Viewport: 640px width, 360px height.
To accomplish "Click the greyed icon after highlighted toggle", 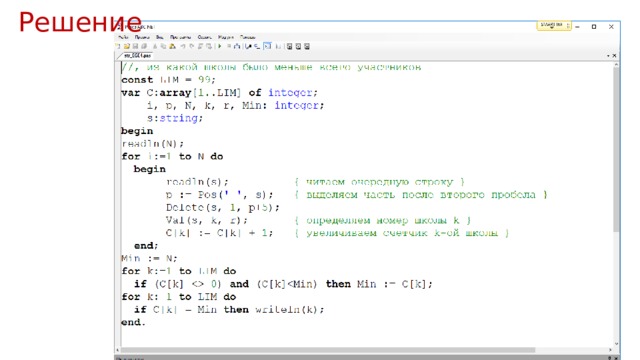I will (x=278, y=46).
